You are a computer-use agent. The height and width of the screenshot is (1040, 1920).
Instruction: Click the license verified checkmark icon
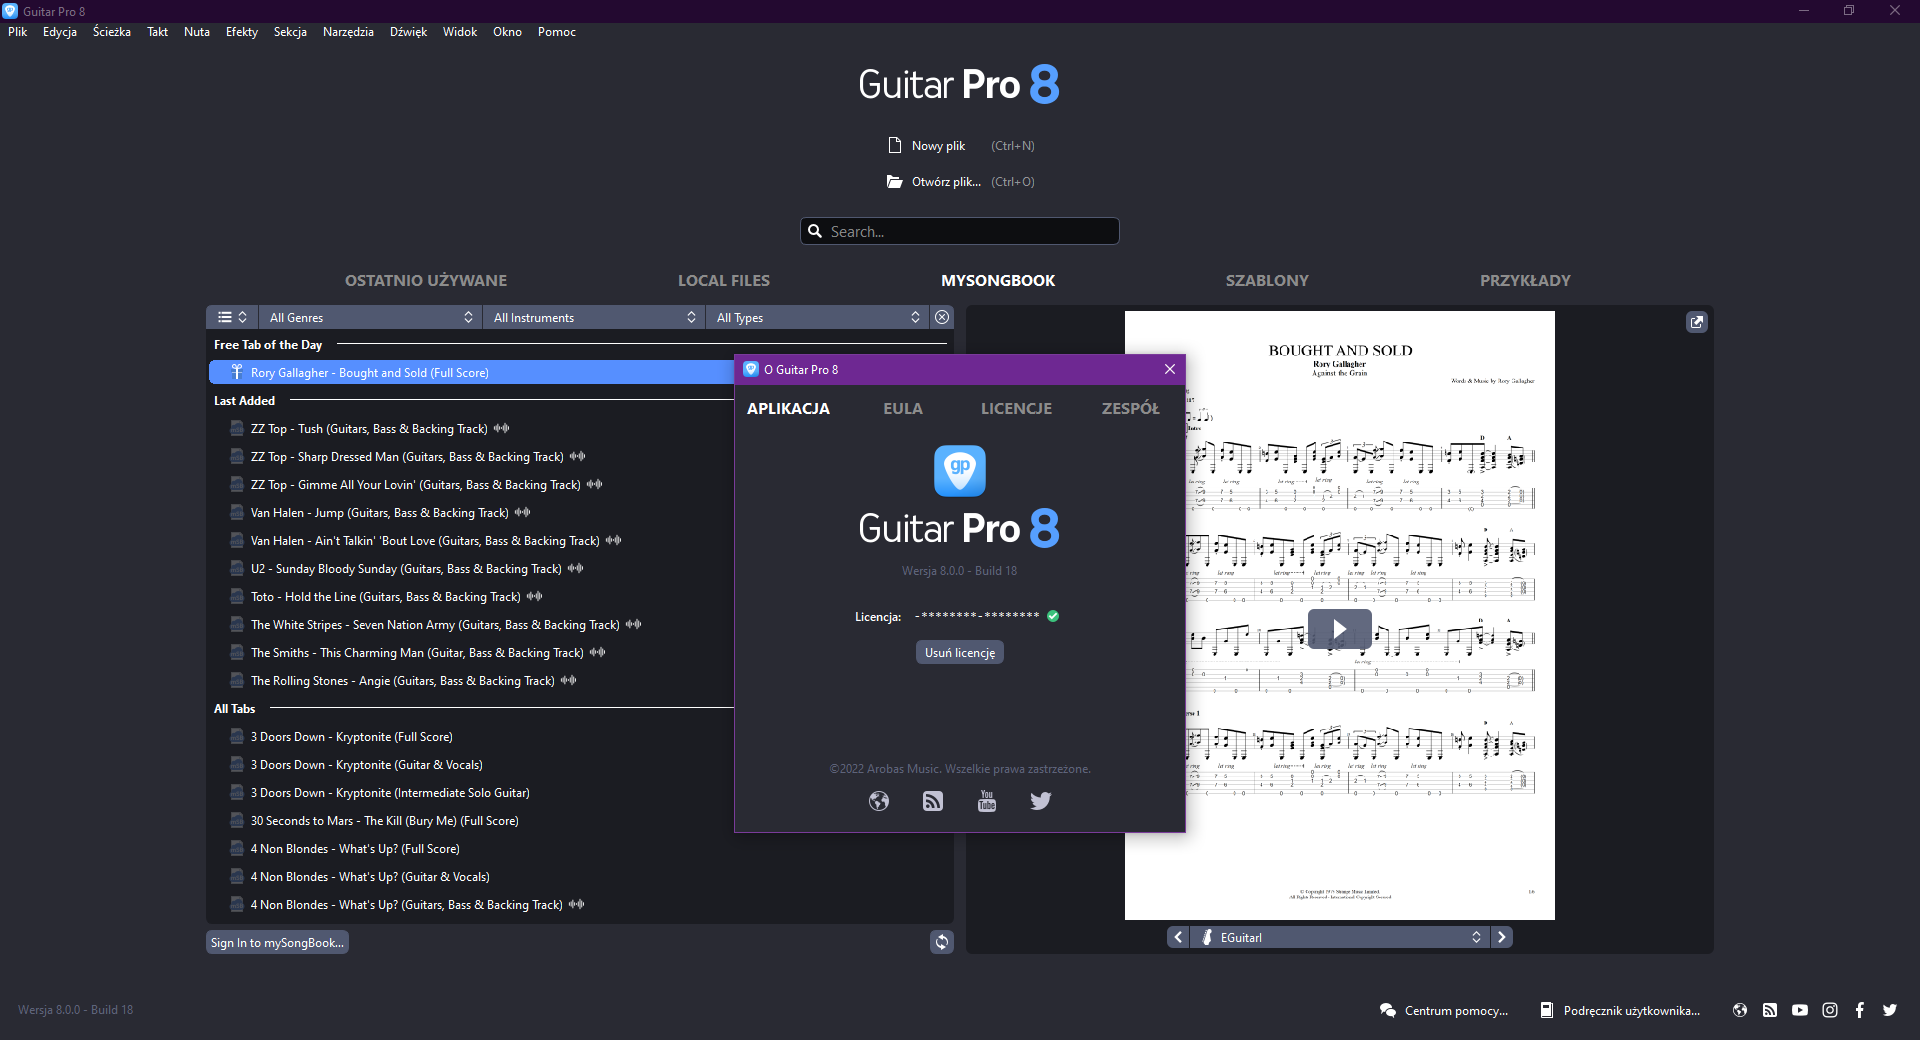pos(1053,616)
